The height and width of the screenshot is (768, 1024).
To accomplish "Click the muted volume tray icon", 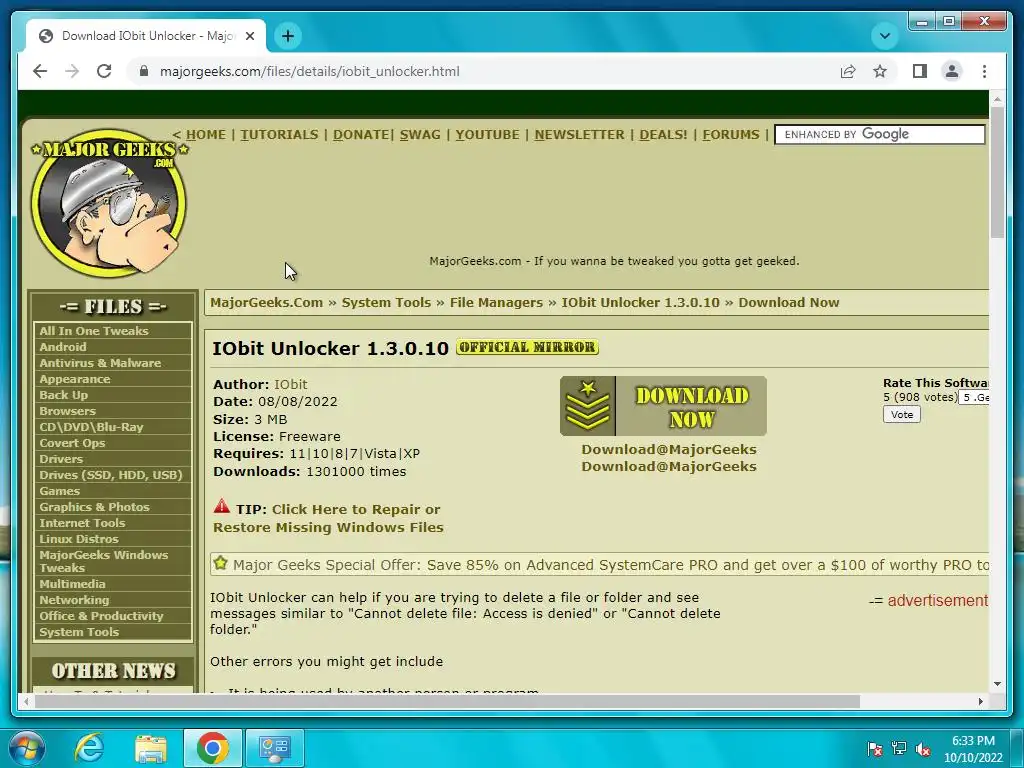I will pos(923,748).
